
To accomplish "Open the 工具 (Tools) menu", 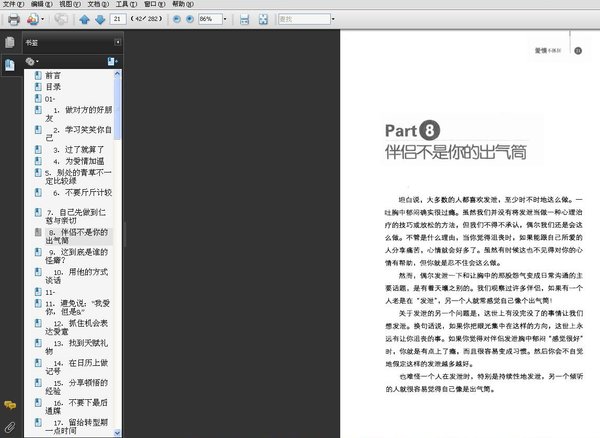I will [126, 4].
